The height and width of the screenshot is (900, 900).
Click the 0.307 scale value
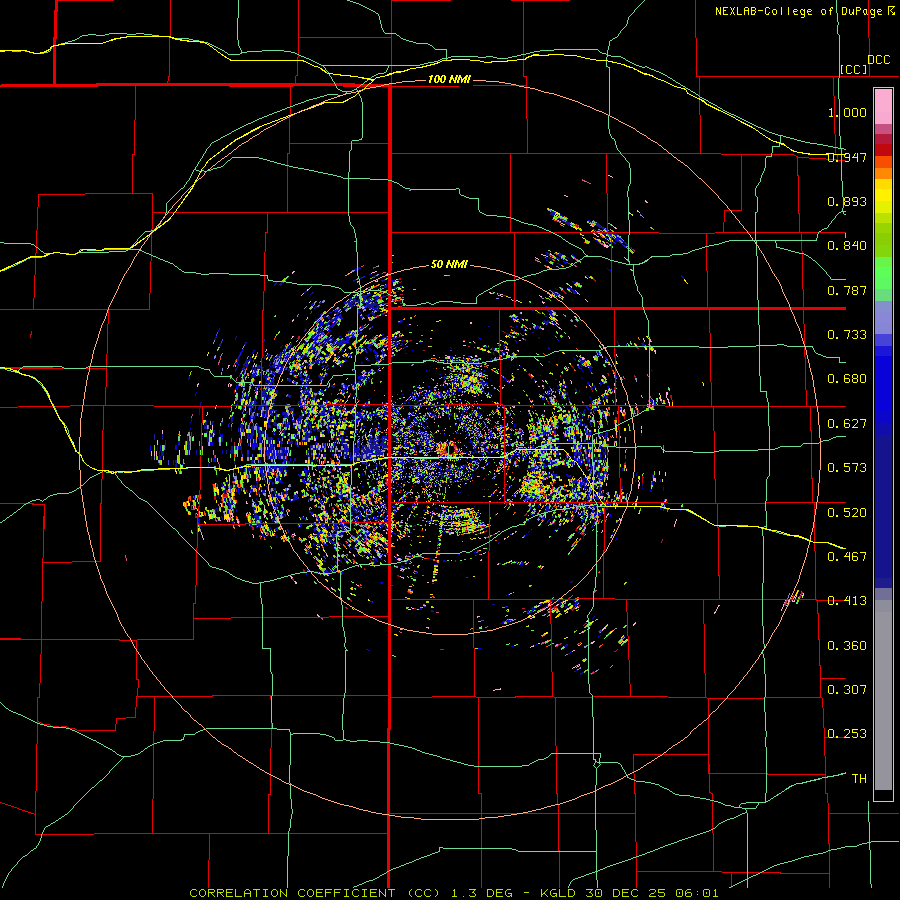(x=847, y=690)
